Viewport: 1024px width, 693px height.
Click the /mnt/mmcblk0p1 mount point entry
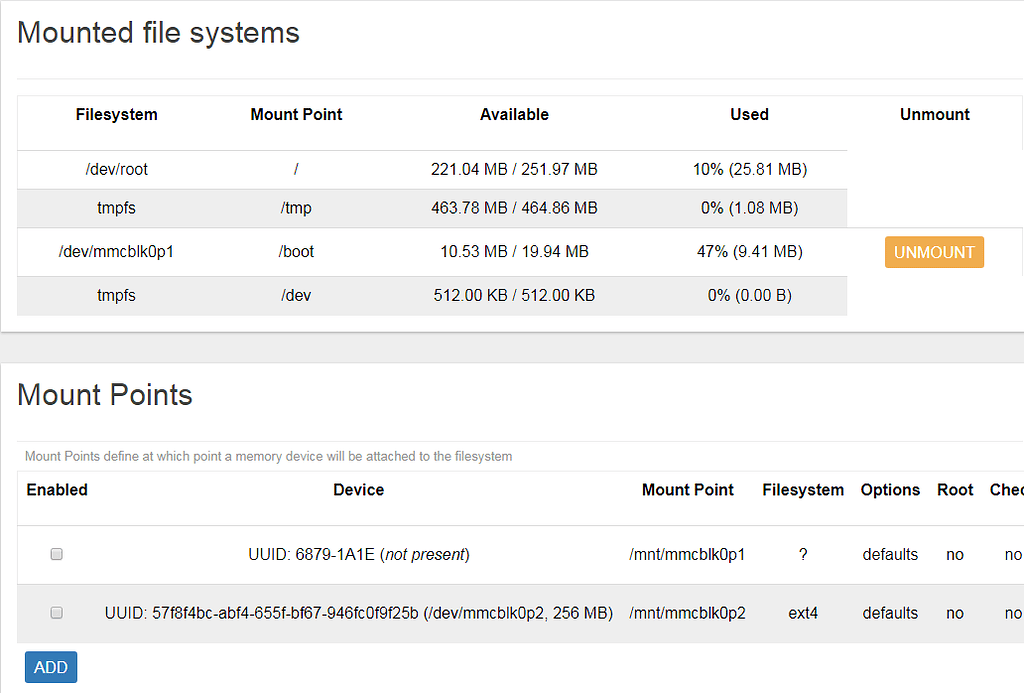(x=688, y=554)
